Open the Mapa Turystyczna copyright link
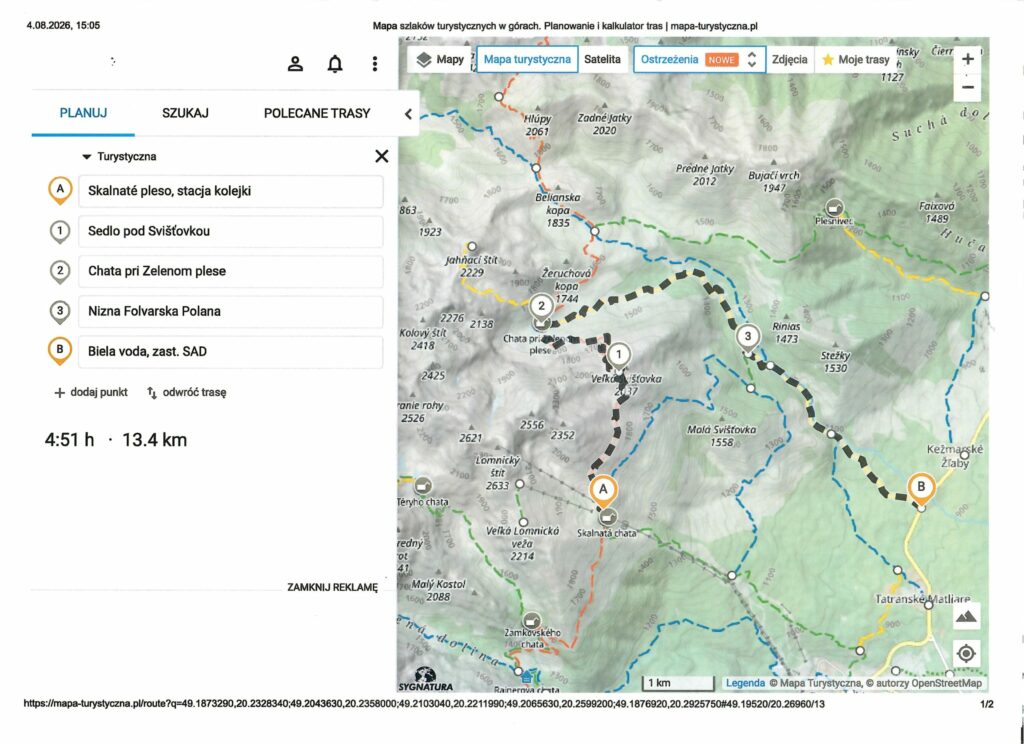This screenshot has width=1024, height=744. pos(815,683)
